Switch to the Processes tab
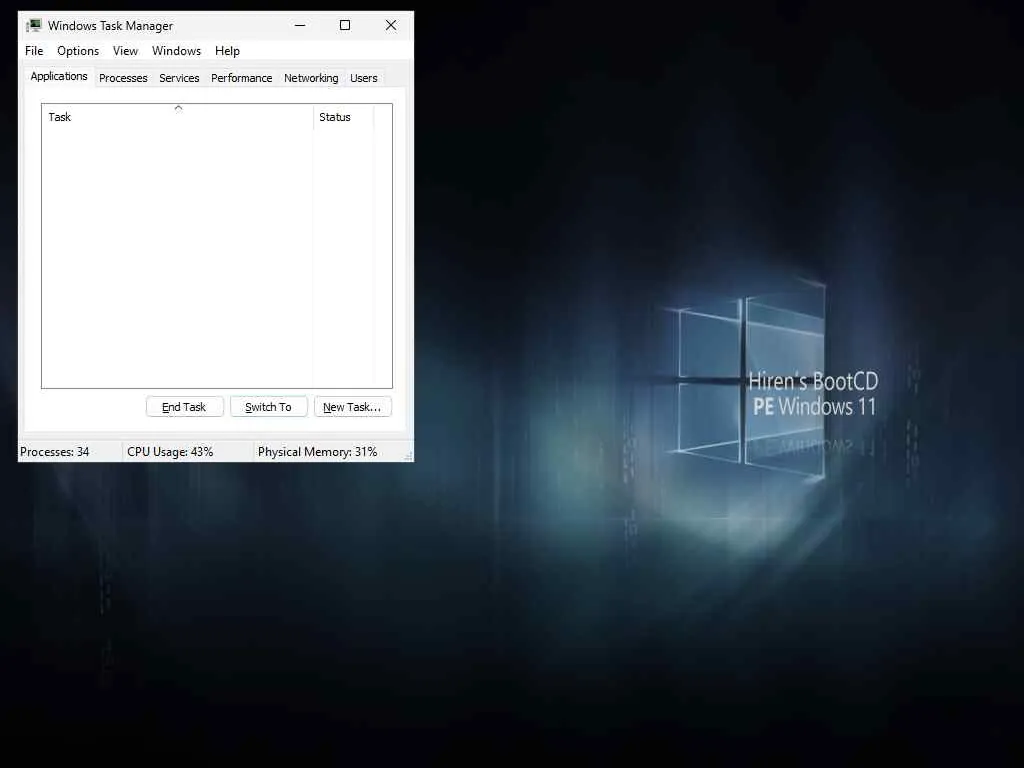1024x768 pixels. (x=123, y=78)
